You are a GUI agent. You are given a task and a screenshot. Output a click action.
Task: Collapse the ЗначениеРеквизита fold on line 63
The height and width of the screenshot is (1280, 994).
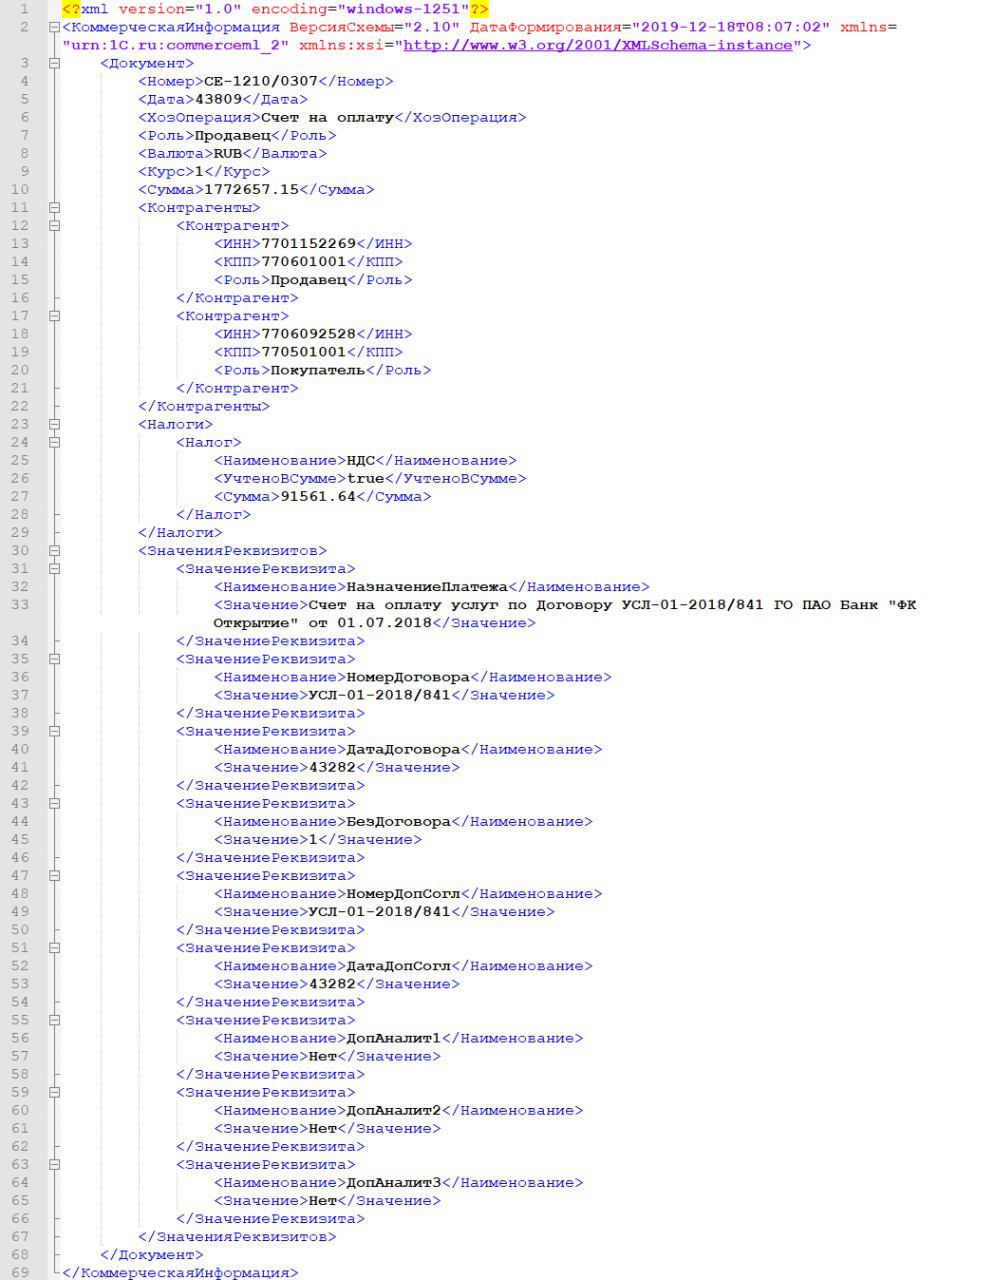click(54, 1164)
